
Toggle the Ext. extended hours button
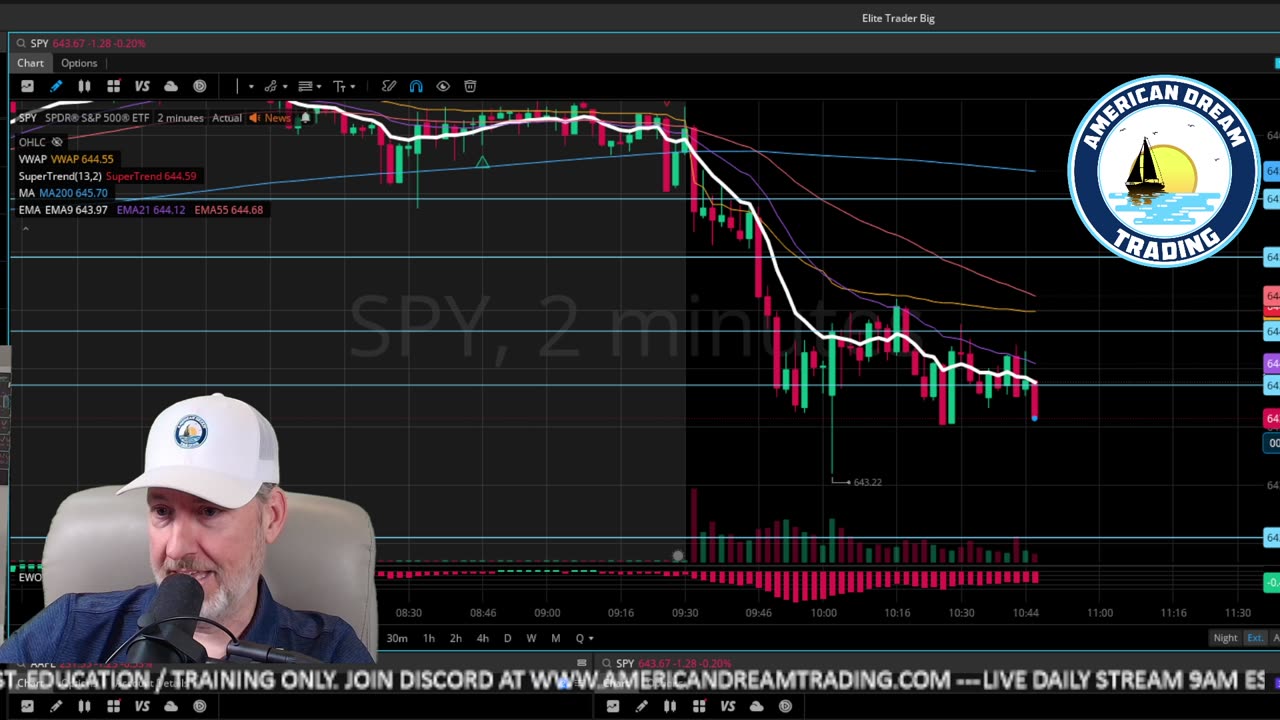pyautogui.click(x=1254, y=638)
